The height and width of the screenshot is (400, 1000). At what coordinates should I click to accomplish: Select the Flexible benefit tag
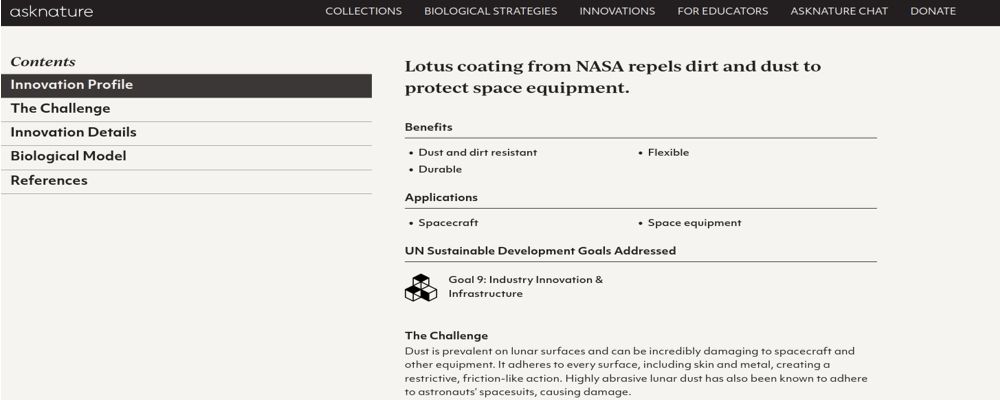[668, 153]
